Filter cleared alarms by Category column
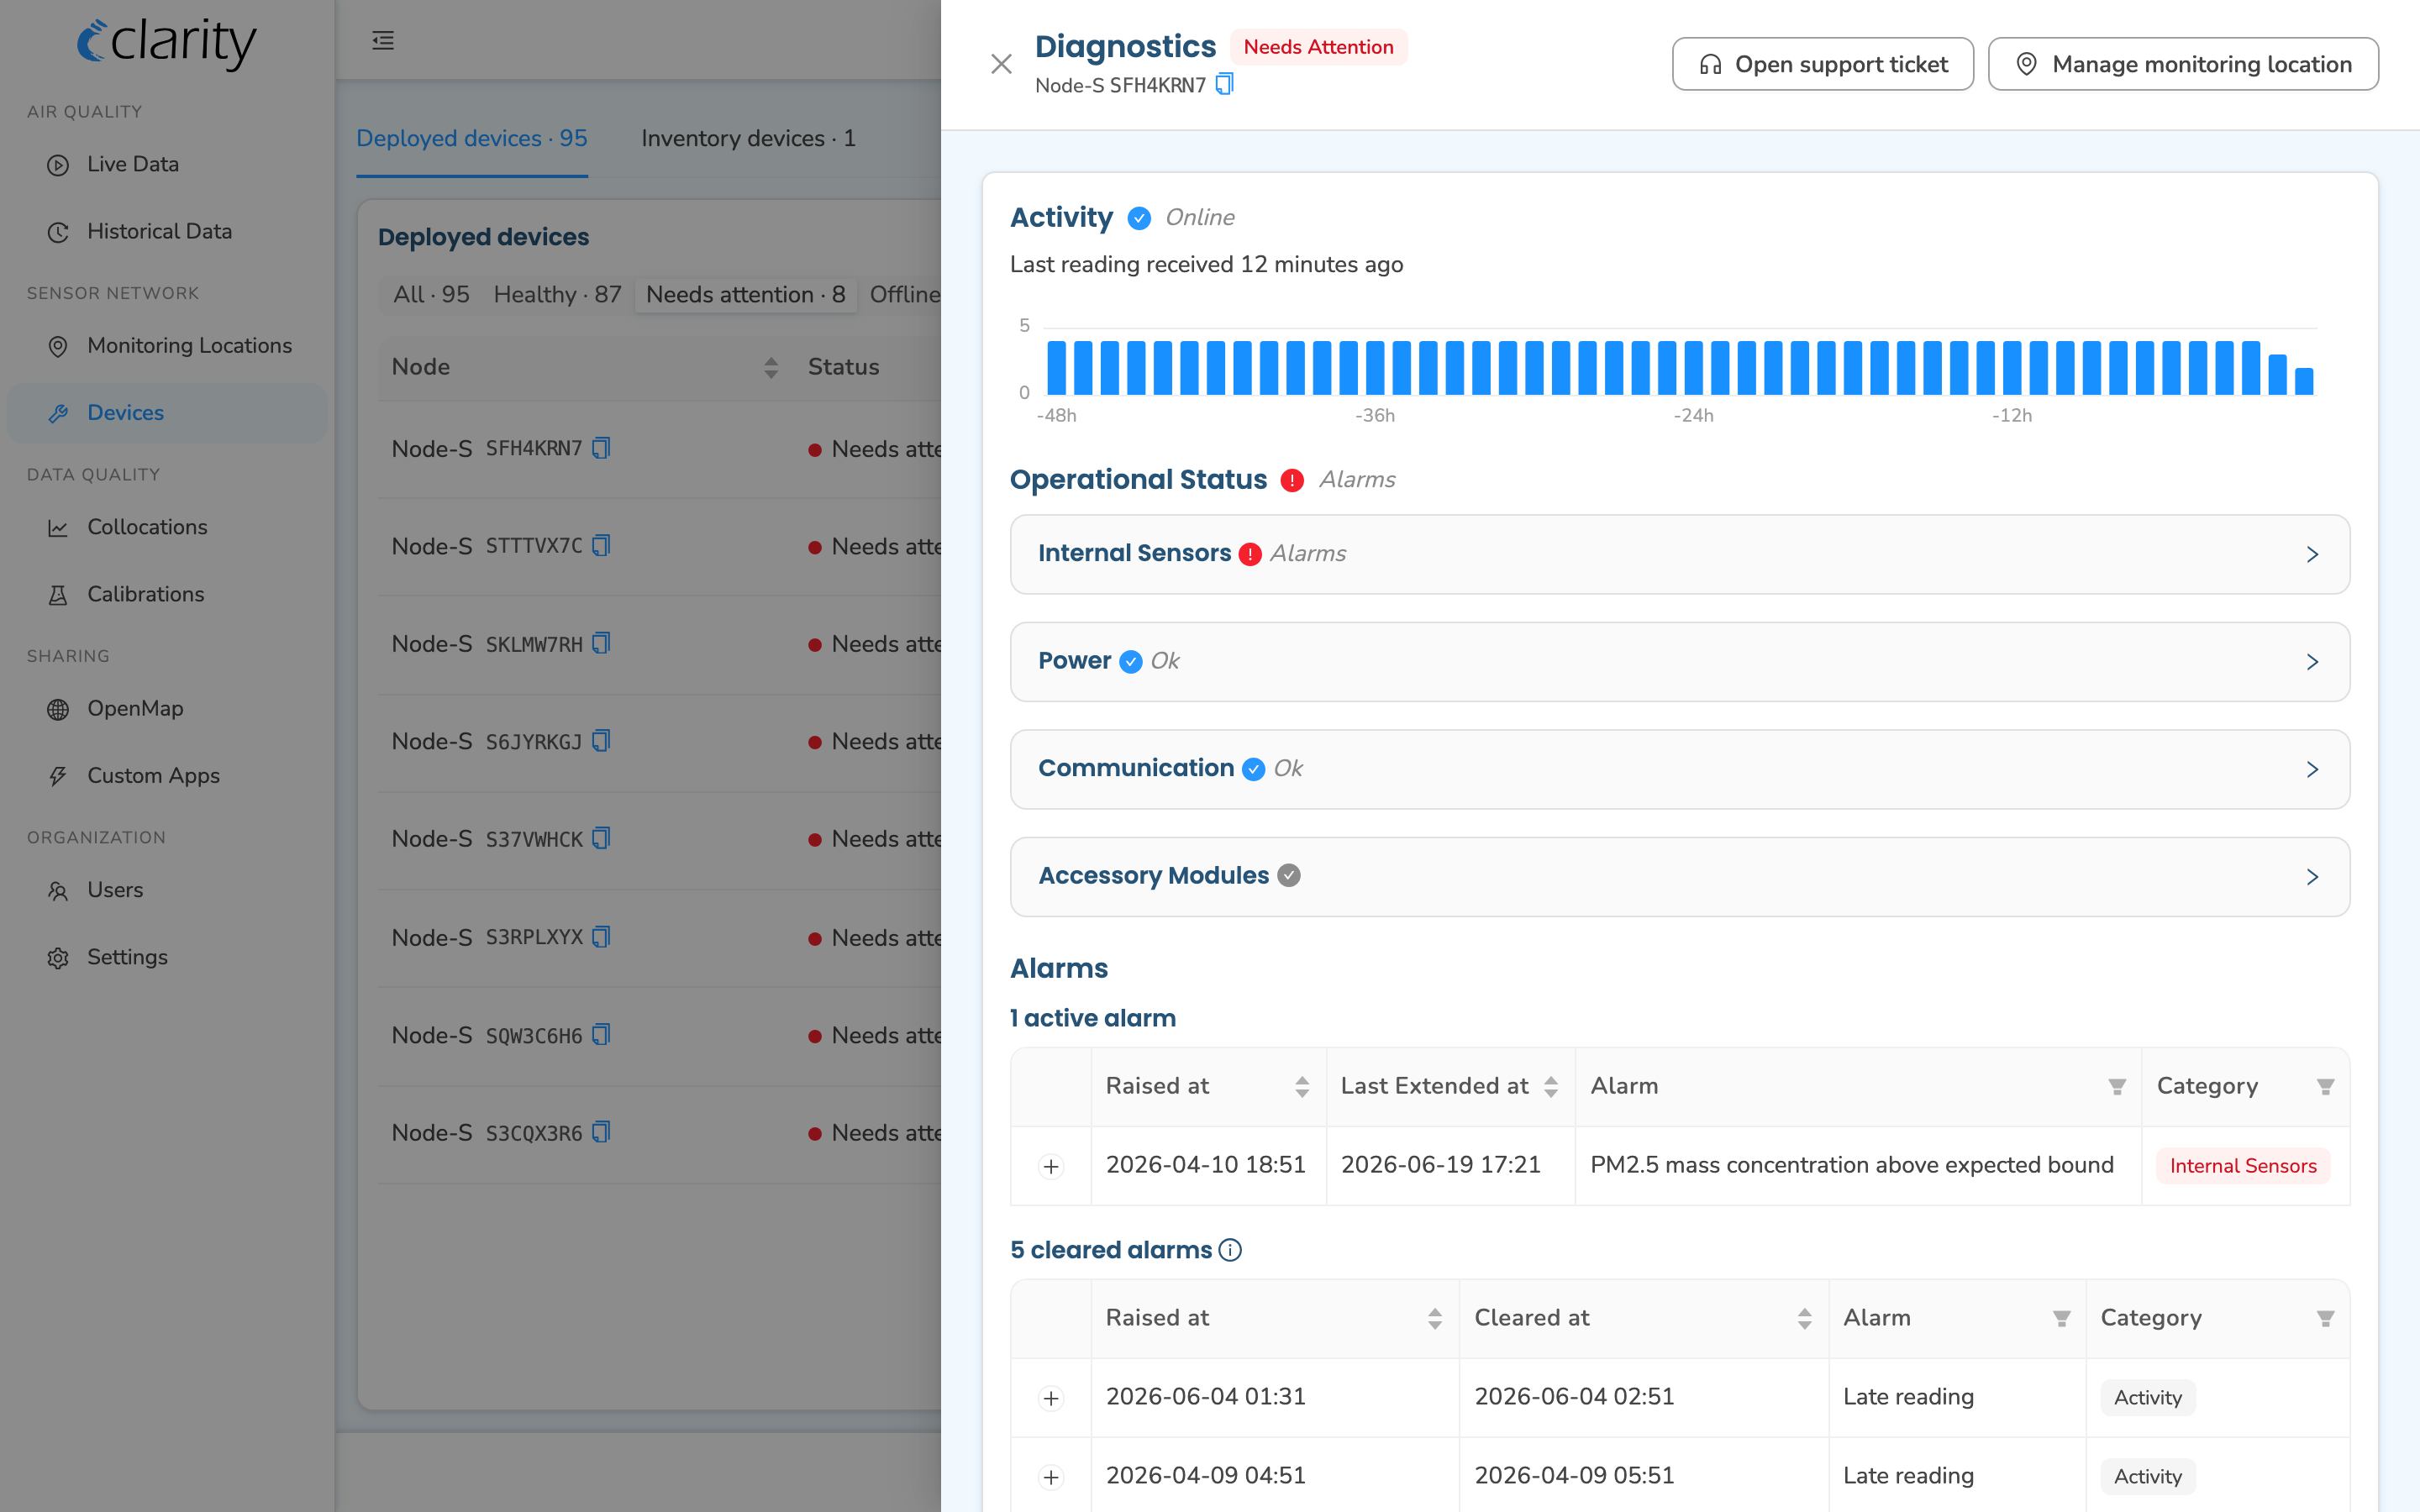This screenshot has width=2420, height=1512. click(2325, 1319)
